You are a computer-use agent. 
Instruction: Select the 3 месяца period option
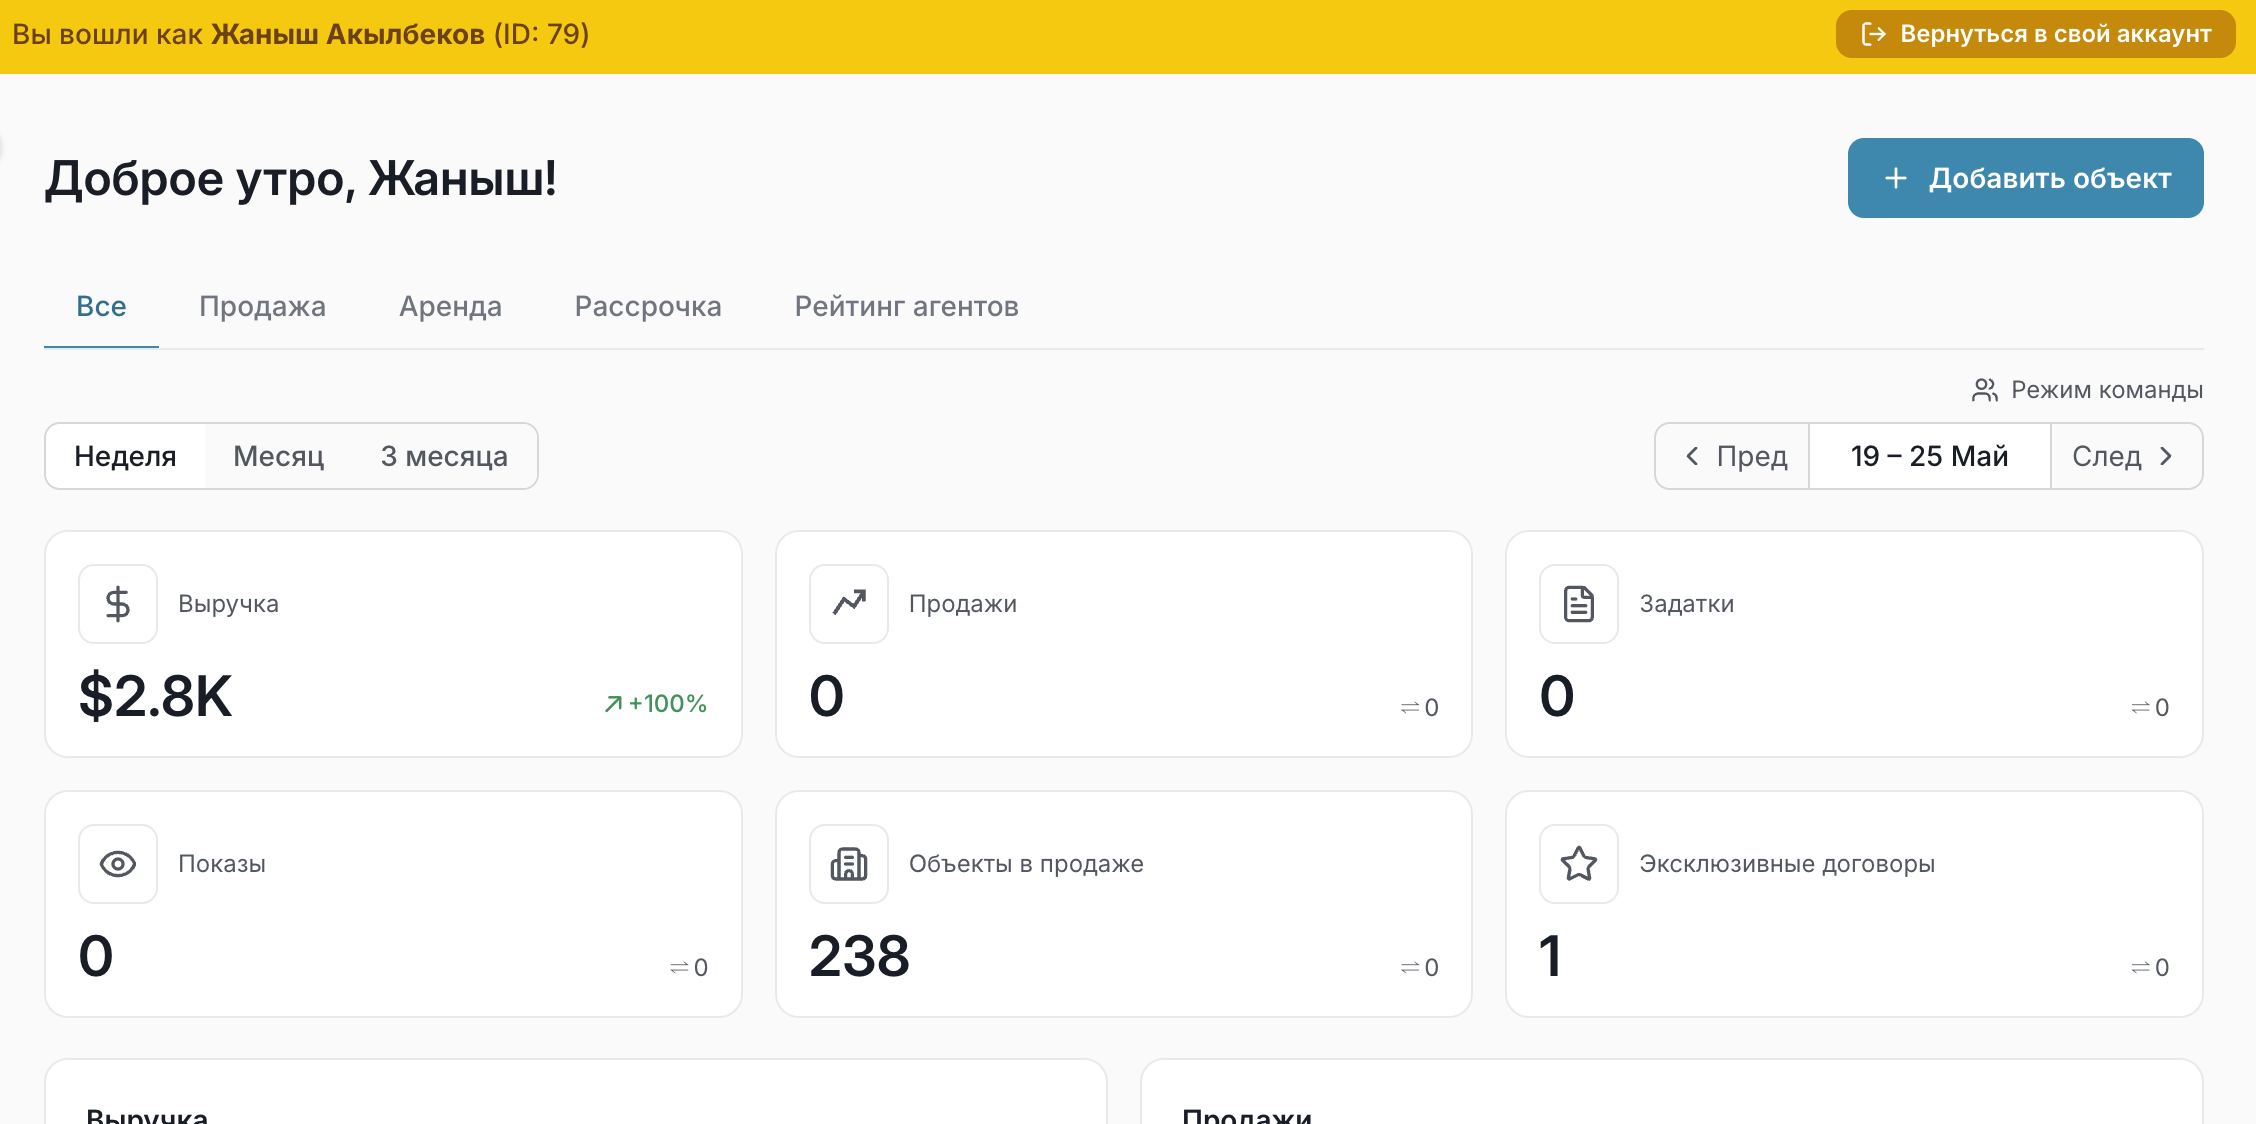point(444,456)
